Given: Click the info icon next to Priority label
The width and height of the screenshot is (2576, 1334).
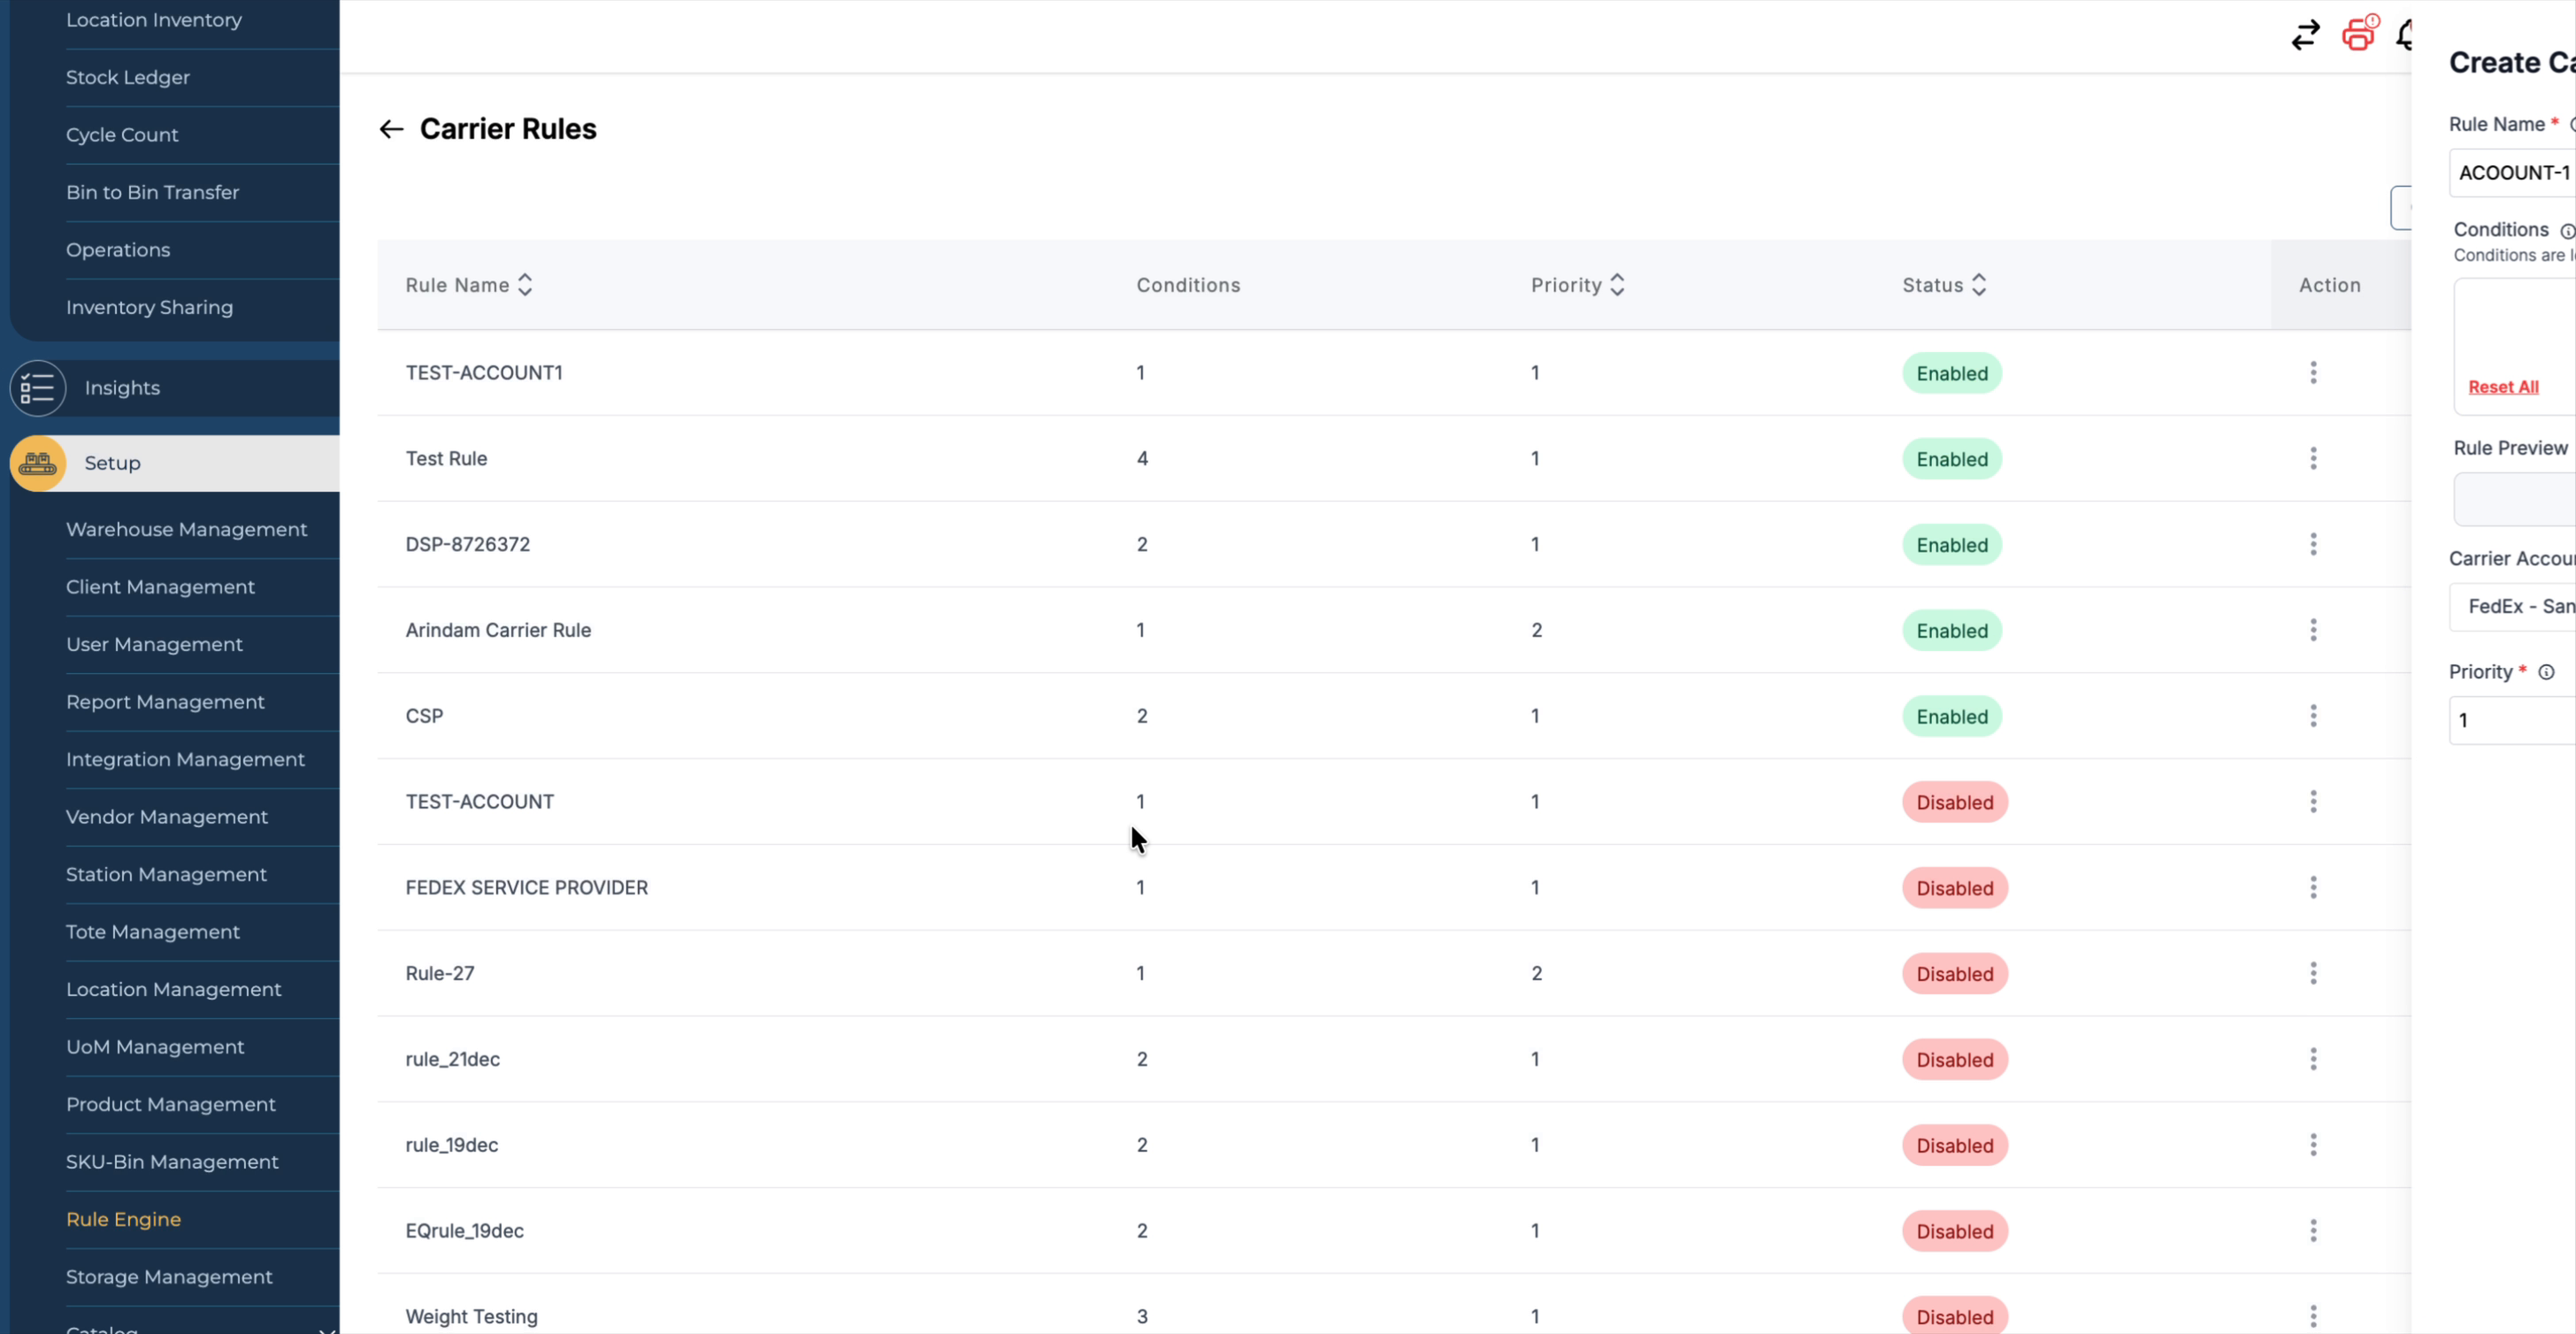Looking at the screenshot, I should click(2546, 673).
